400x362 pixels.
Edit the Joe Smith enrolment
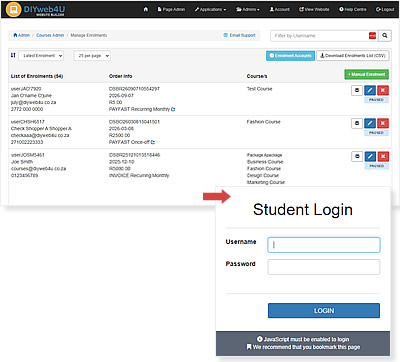click(370, 156)
